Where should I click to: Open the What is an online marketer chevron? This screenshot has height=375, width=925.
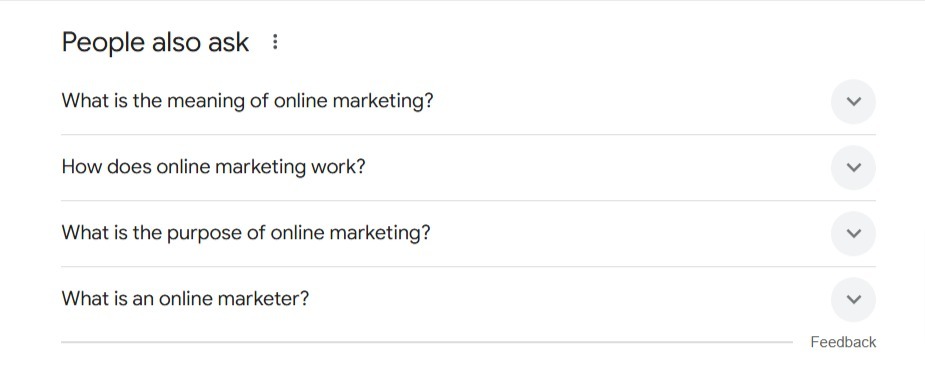853,300
